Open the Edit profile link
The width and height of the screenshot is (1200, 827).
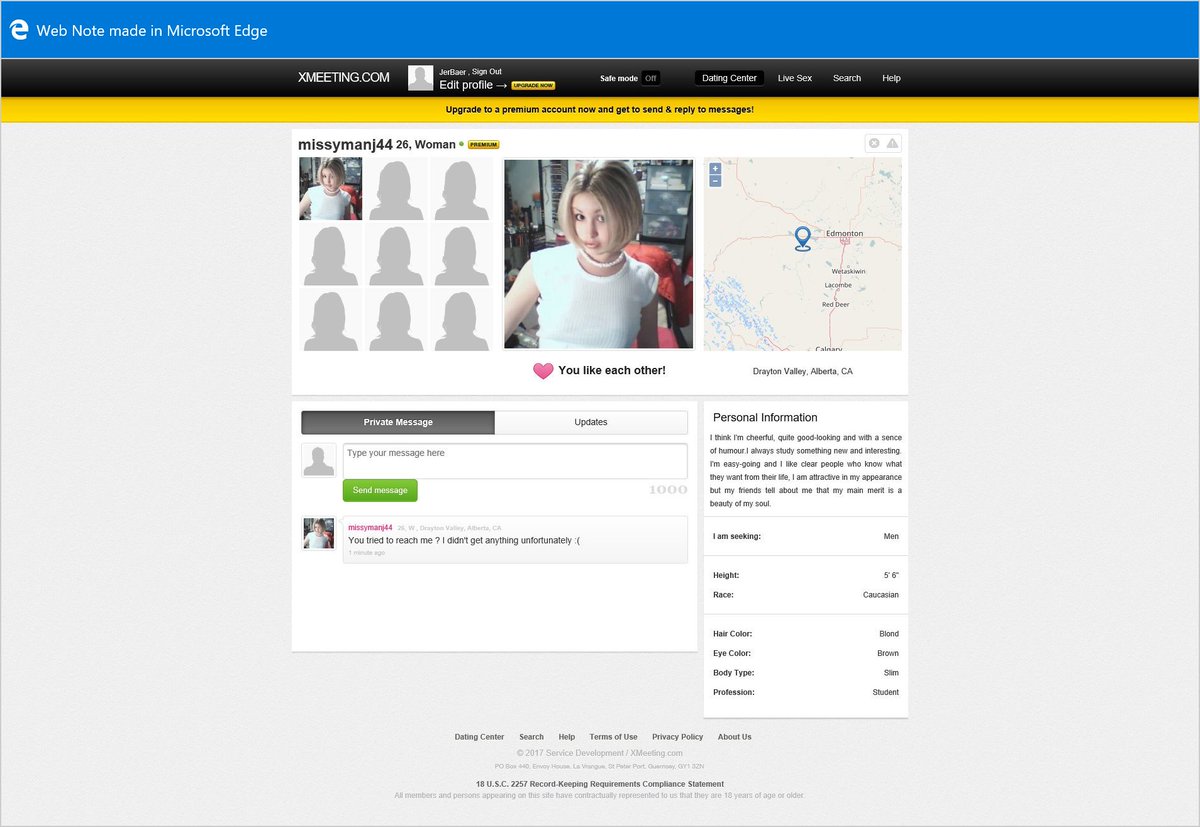tap(474, 85)
